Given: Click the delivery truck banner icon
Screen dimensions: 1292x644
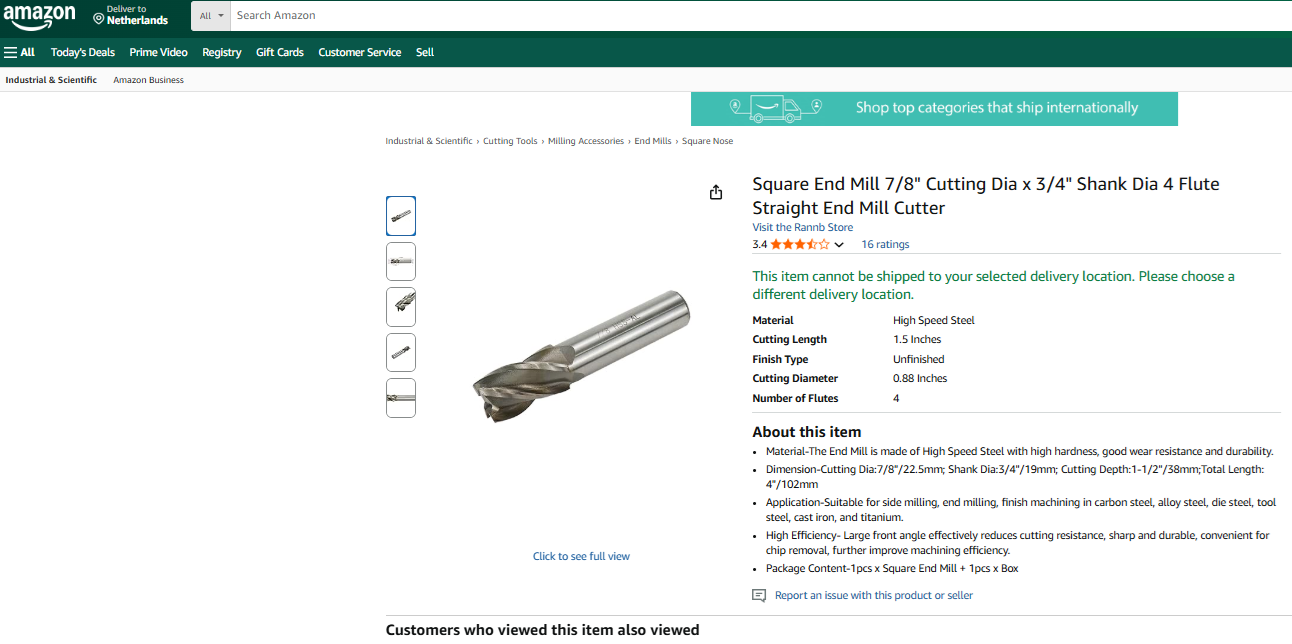Looking at the screenshot, I should (776, 108).
